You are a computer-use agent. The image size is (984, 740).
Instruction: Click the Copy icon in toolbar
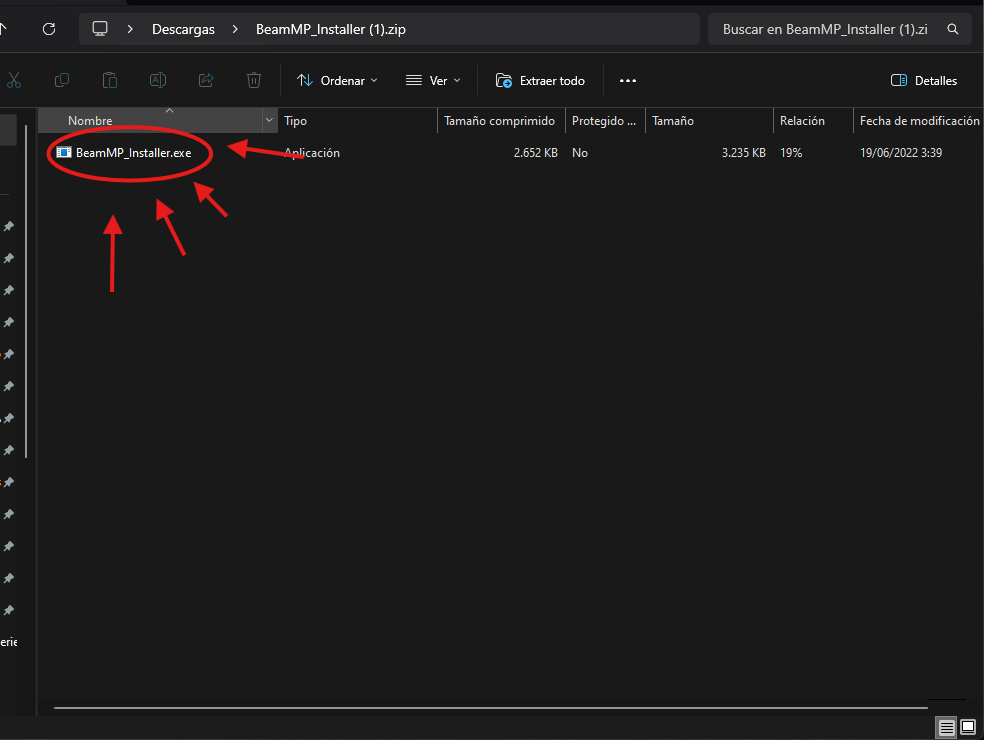(x=62, y=80)
